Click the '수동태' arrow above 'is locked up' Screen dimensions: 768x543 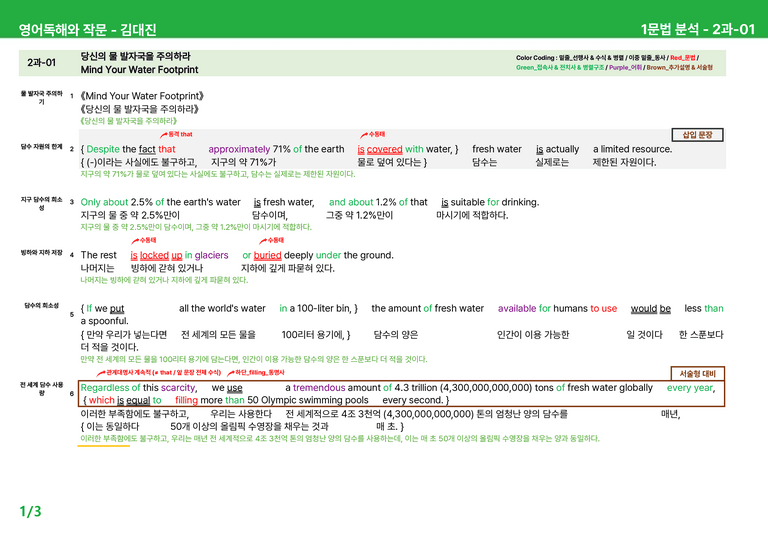tap(135, 241)
